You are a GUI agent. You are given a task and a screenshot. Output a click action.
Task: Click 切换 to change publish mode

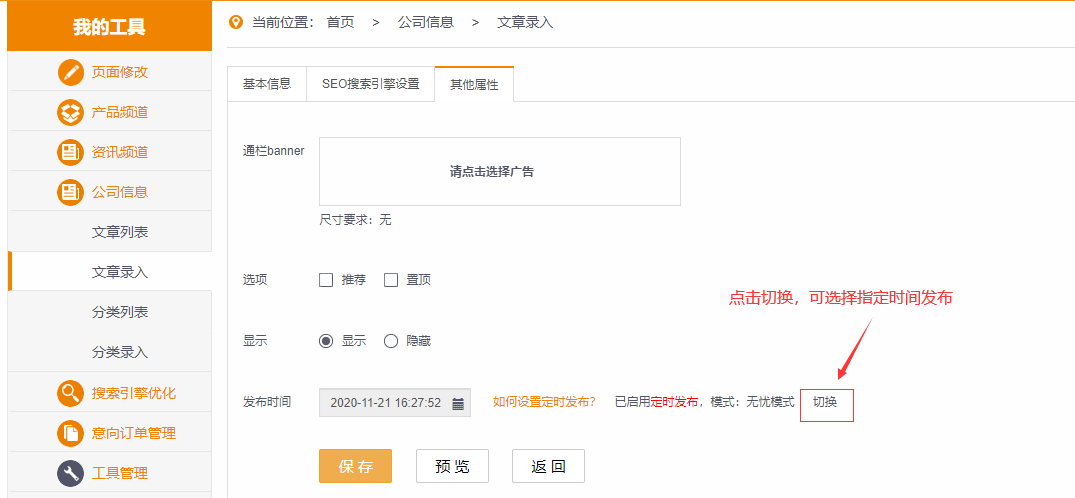825,402
